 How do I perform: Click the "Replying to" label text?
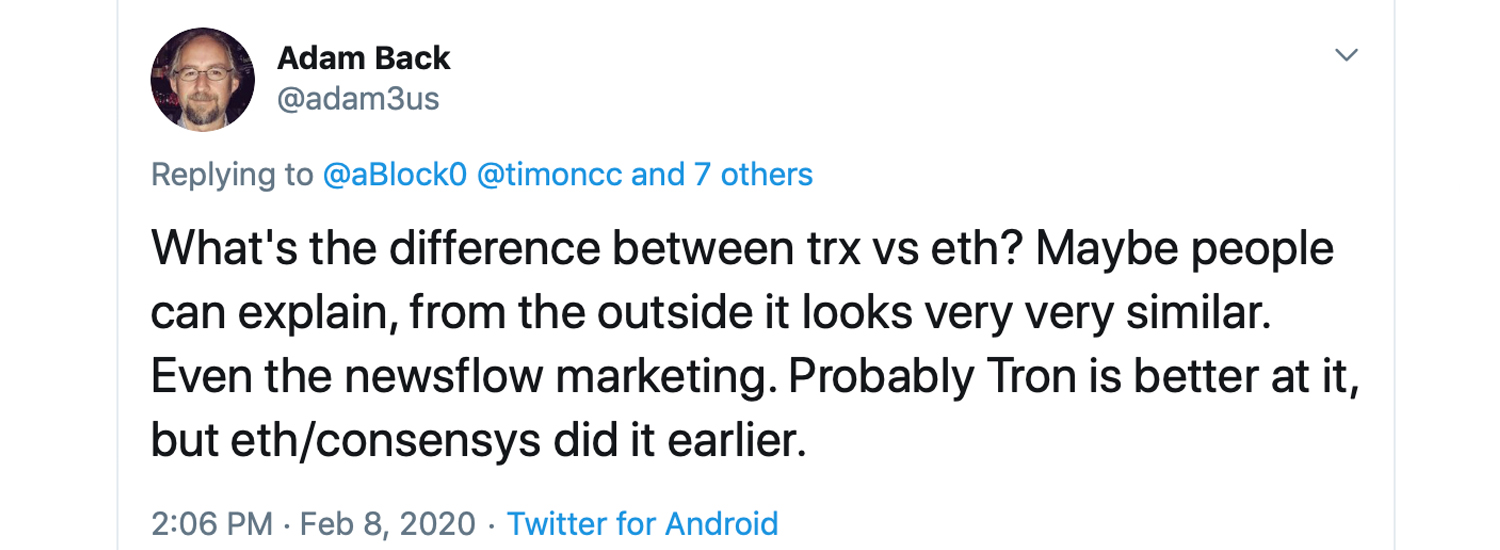tap(232, 175)
